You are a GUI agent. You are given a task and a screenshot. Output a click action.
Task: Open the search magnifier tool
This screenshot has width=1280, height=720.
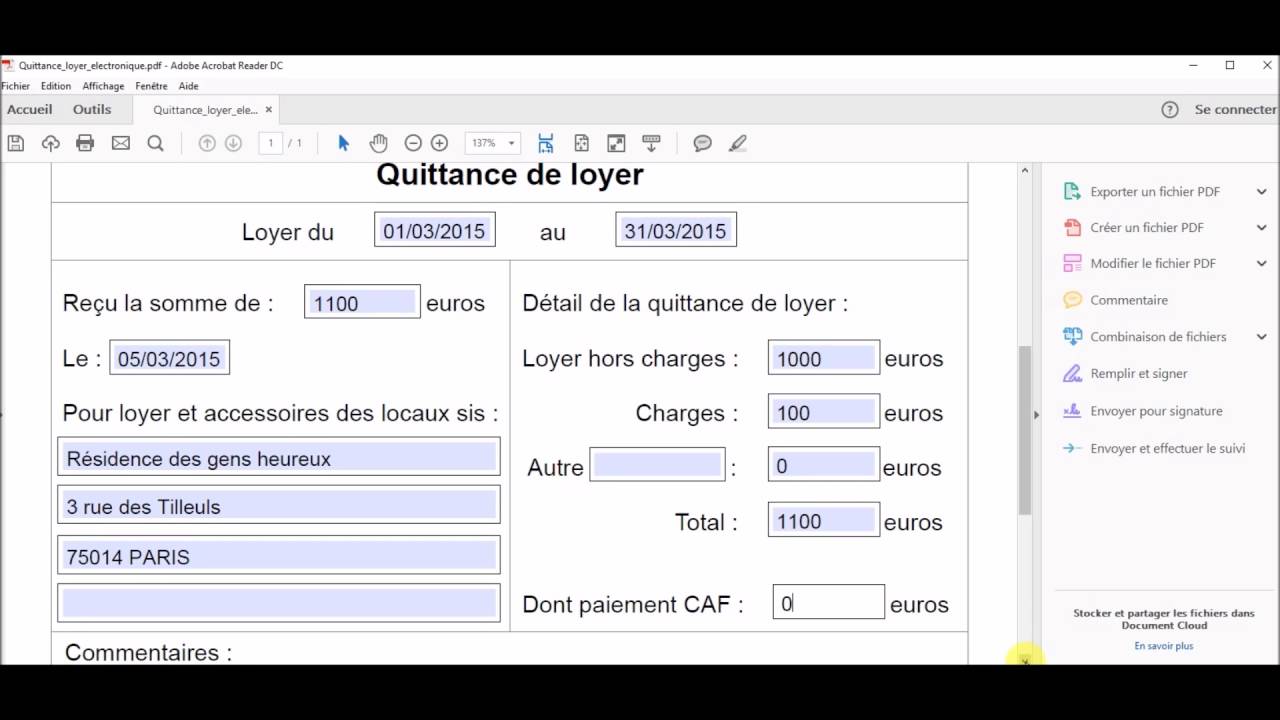155,143
